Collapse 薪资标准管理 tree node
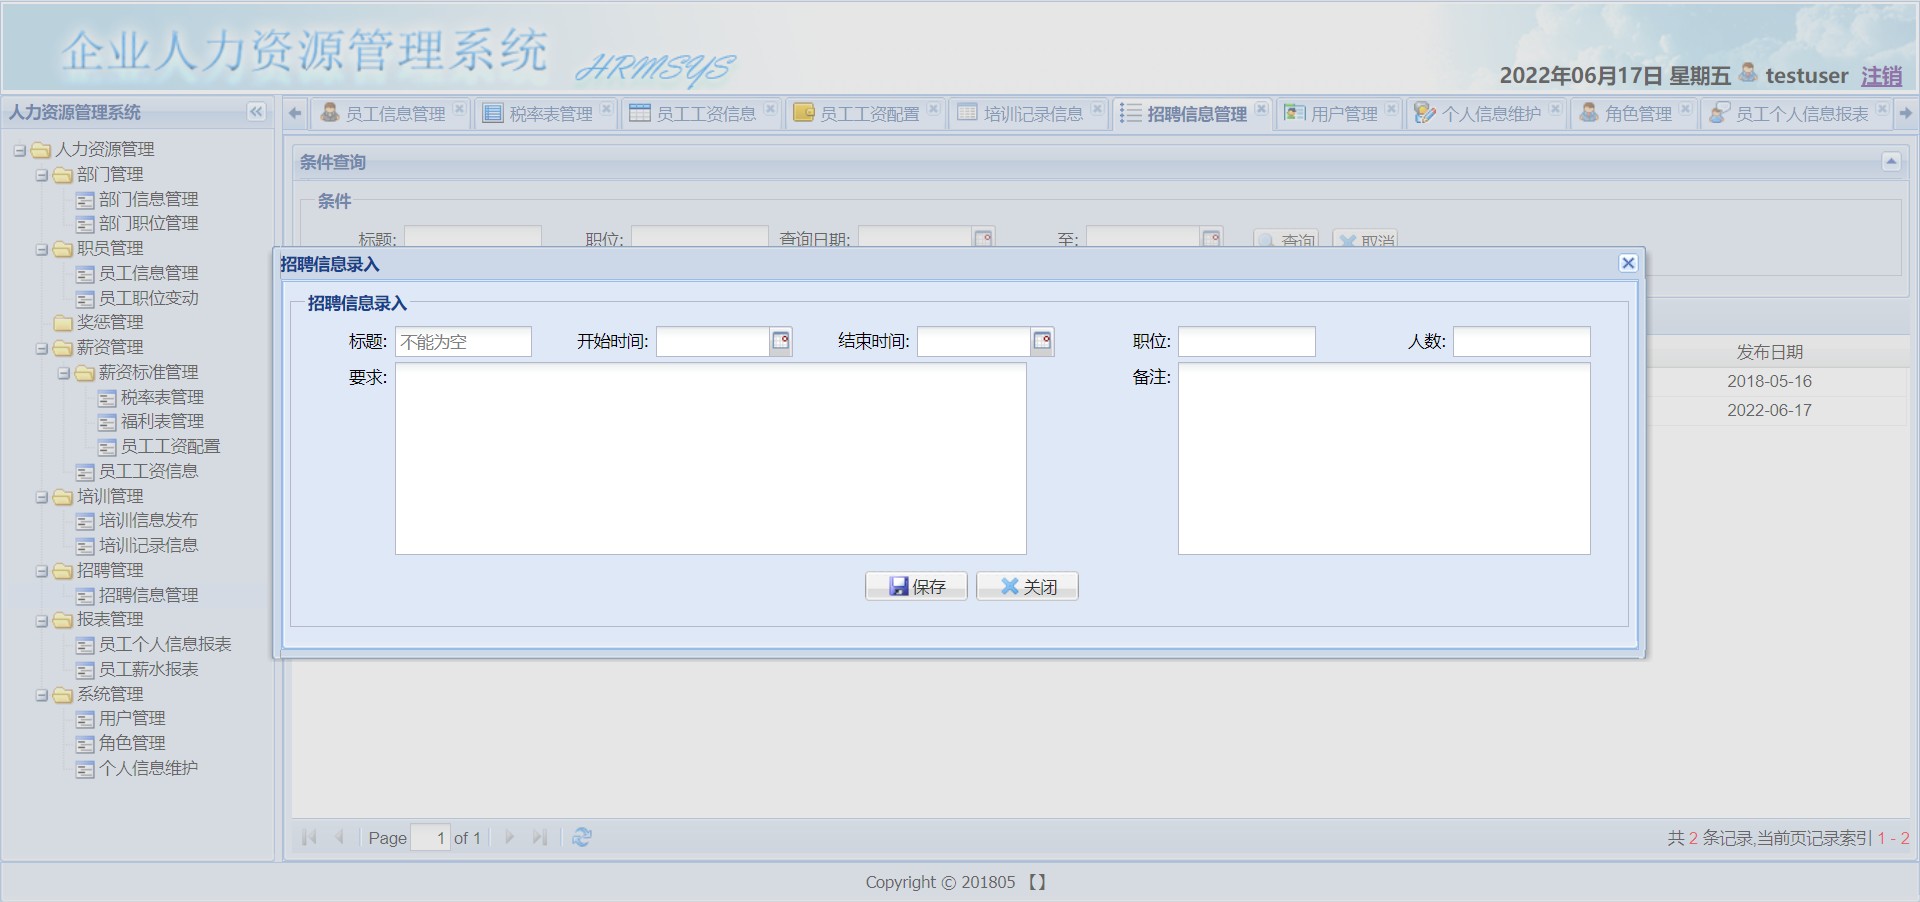Screen dimensions: 1920x902 coord(64,373)
